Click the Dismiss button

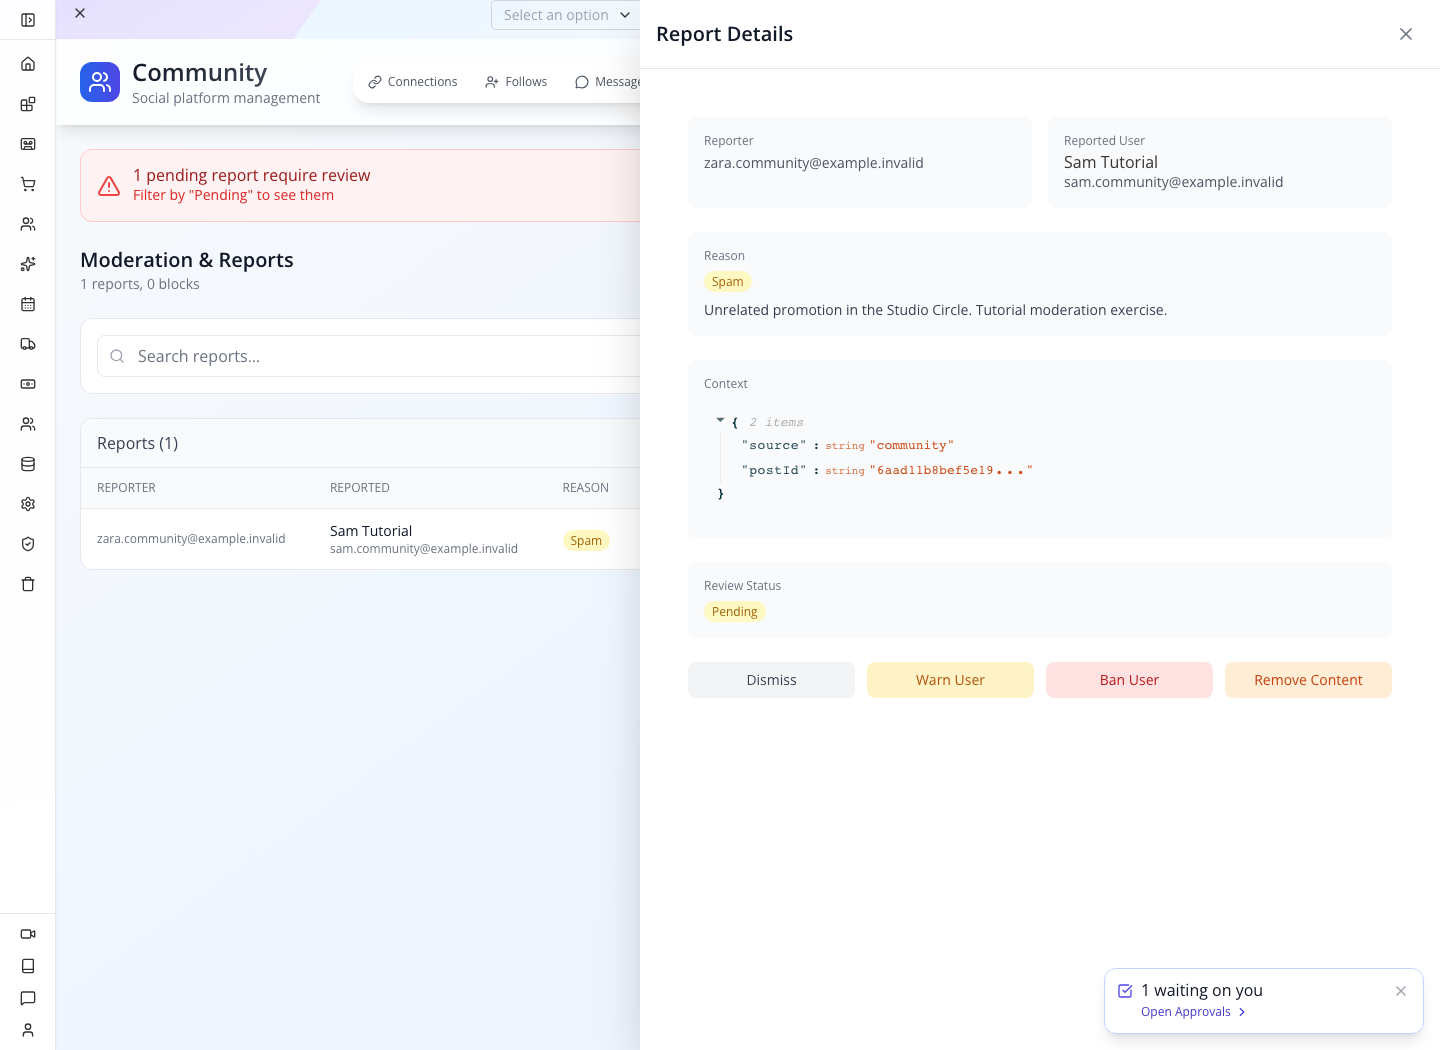tap(771, 680)
